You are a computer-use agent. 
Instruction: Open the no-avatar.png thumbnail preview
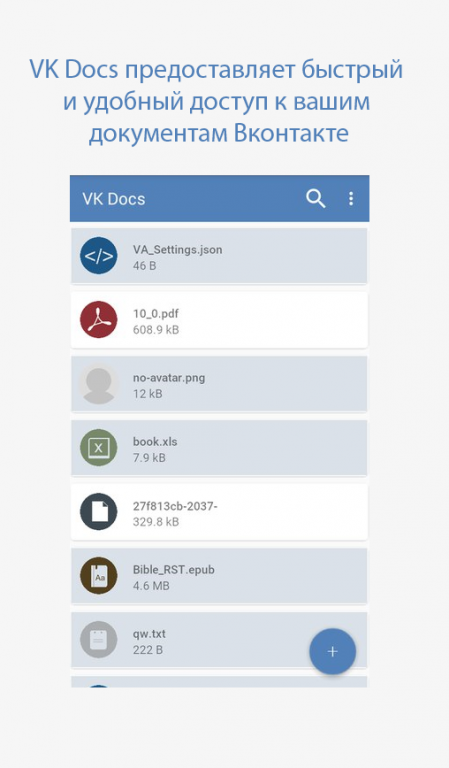click(x=98, y=384)
